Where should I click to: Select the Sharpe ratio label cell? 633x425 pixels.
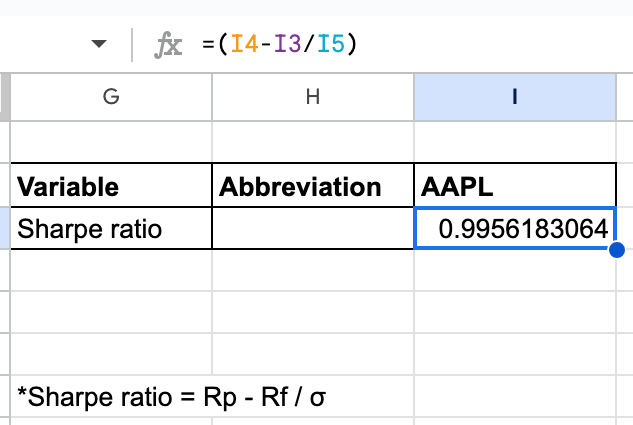click(111, 228)
